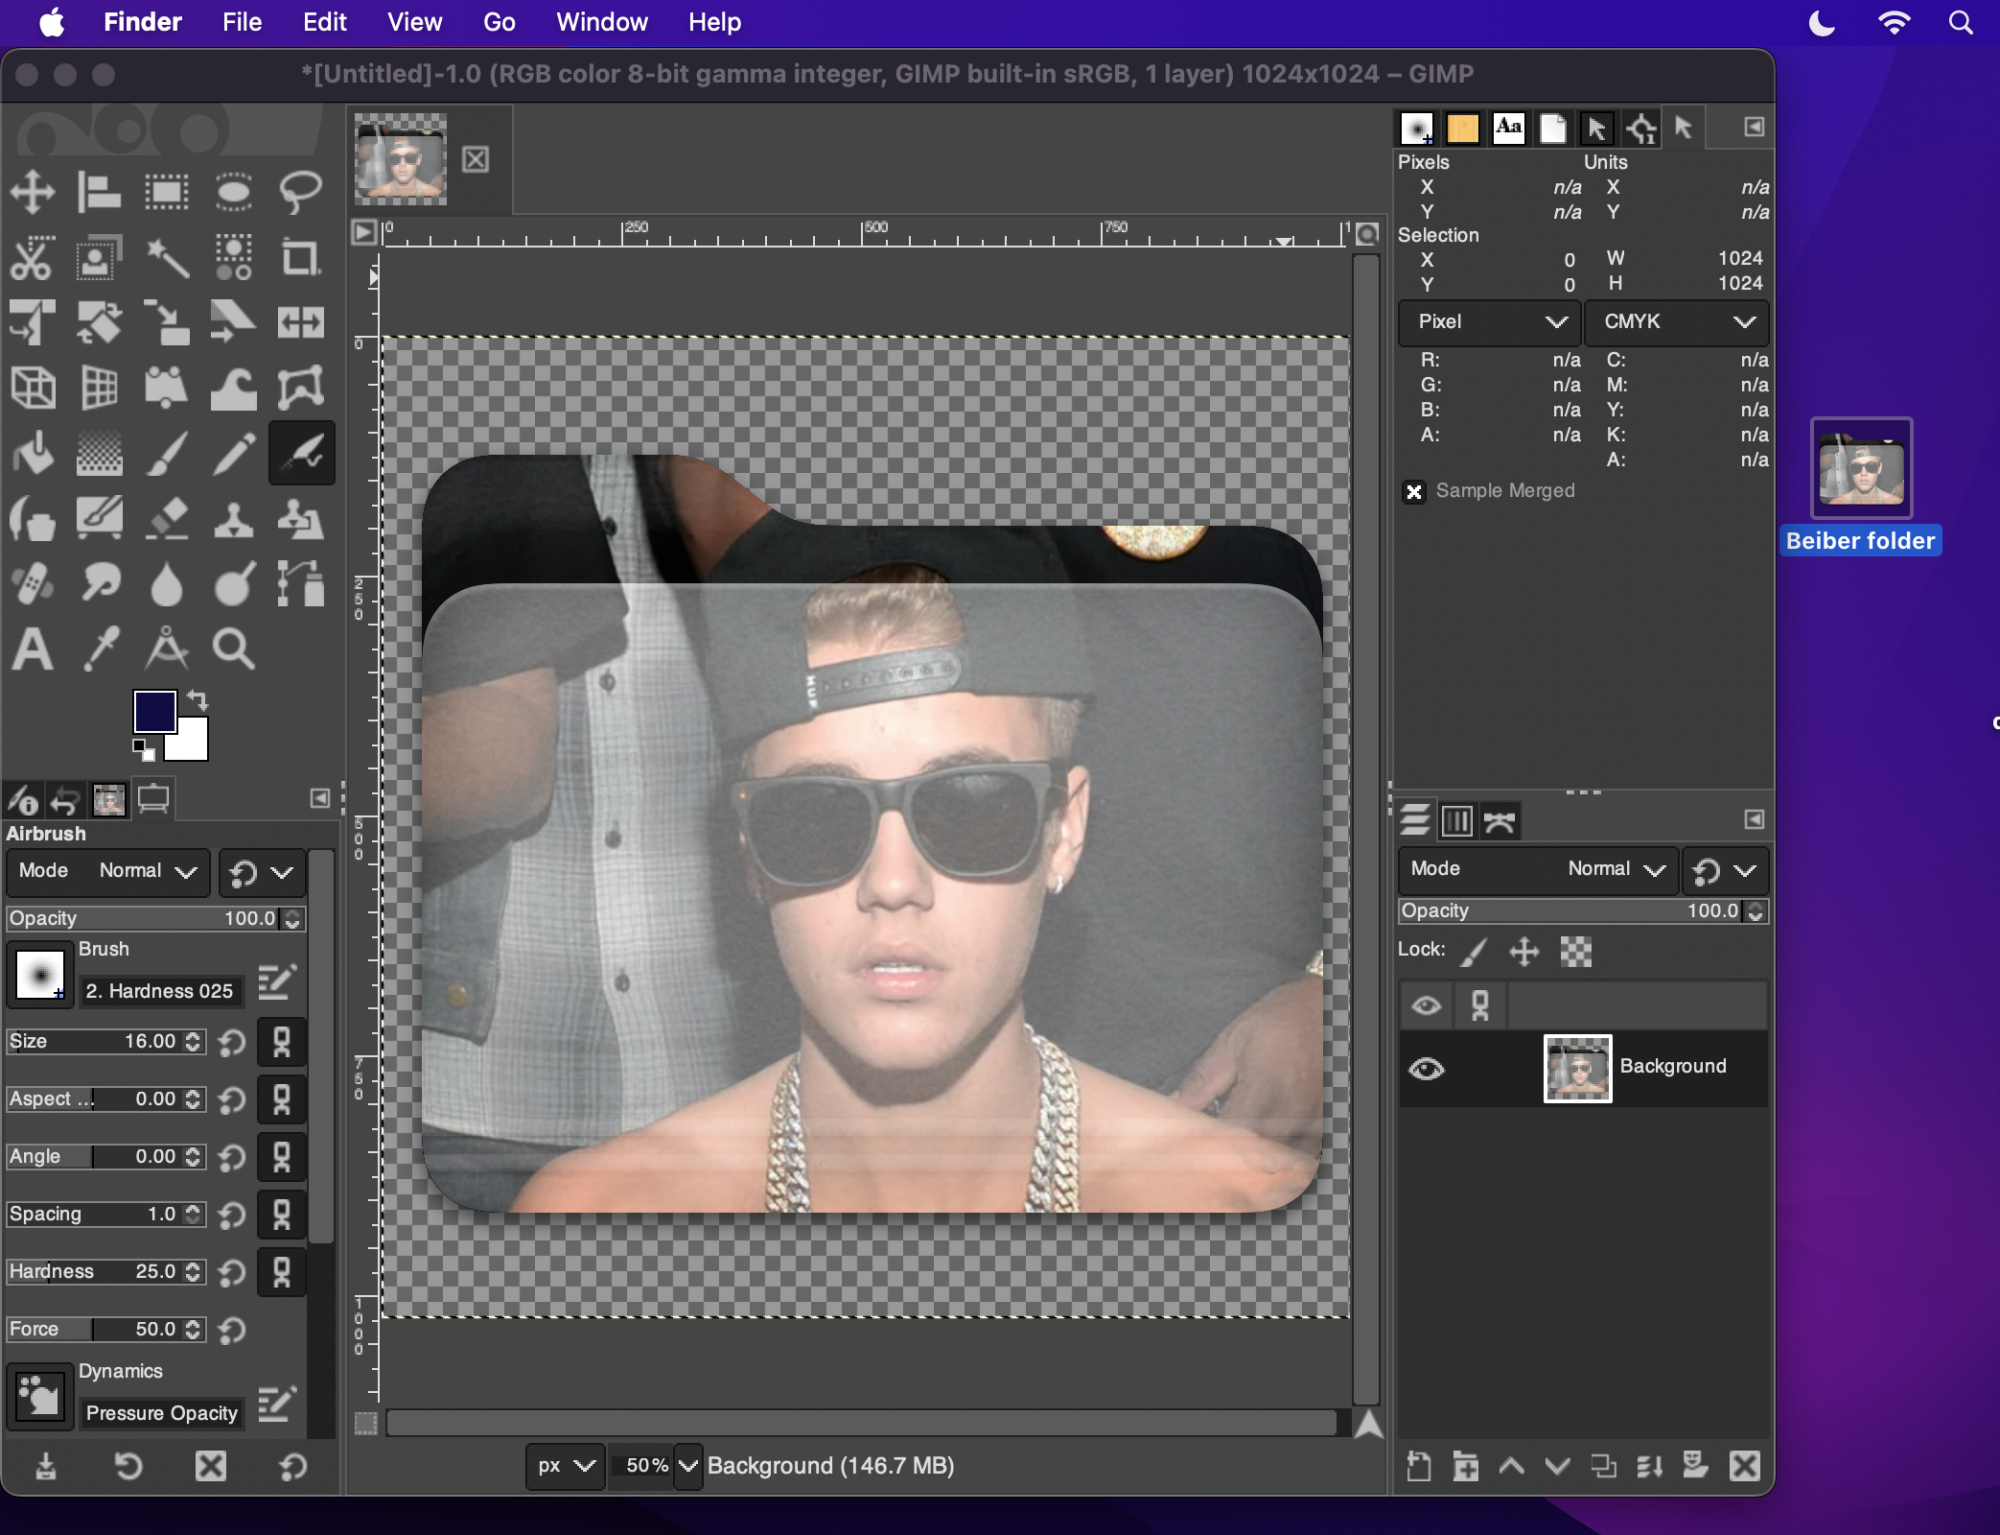This screenshot has width=2000, height=1535.
Task: Toggle the Sample Merged checkbox
Action: click(x=1413, y=491)
